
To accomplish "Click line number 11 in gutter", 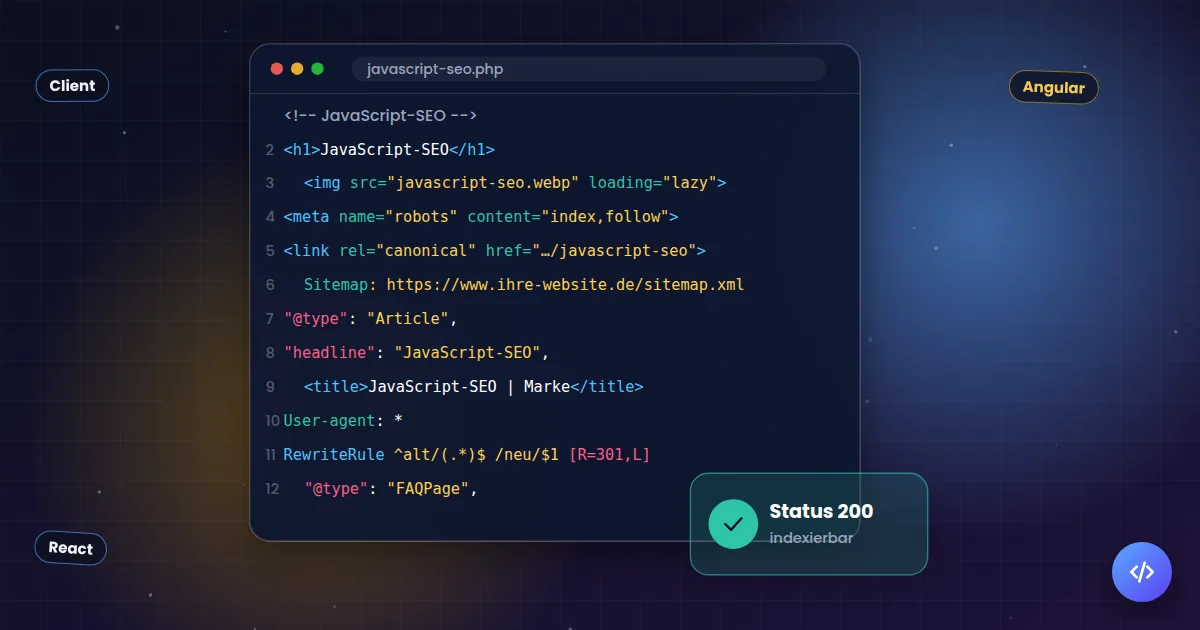I will click(271, 455).
